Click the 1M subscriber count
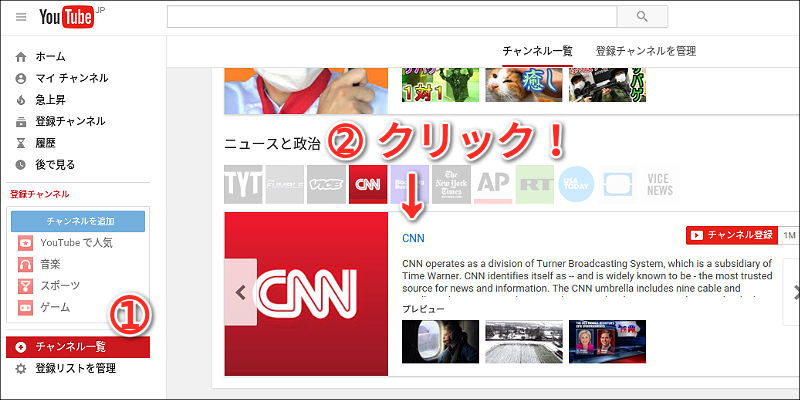The width and height of the screenshot is (800, 400). [x=789, y=235]
